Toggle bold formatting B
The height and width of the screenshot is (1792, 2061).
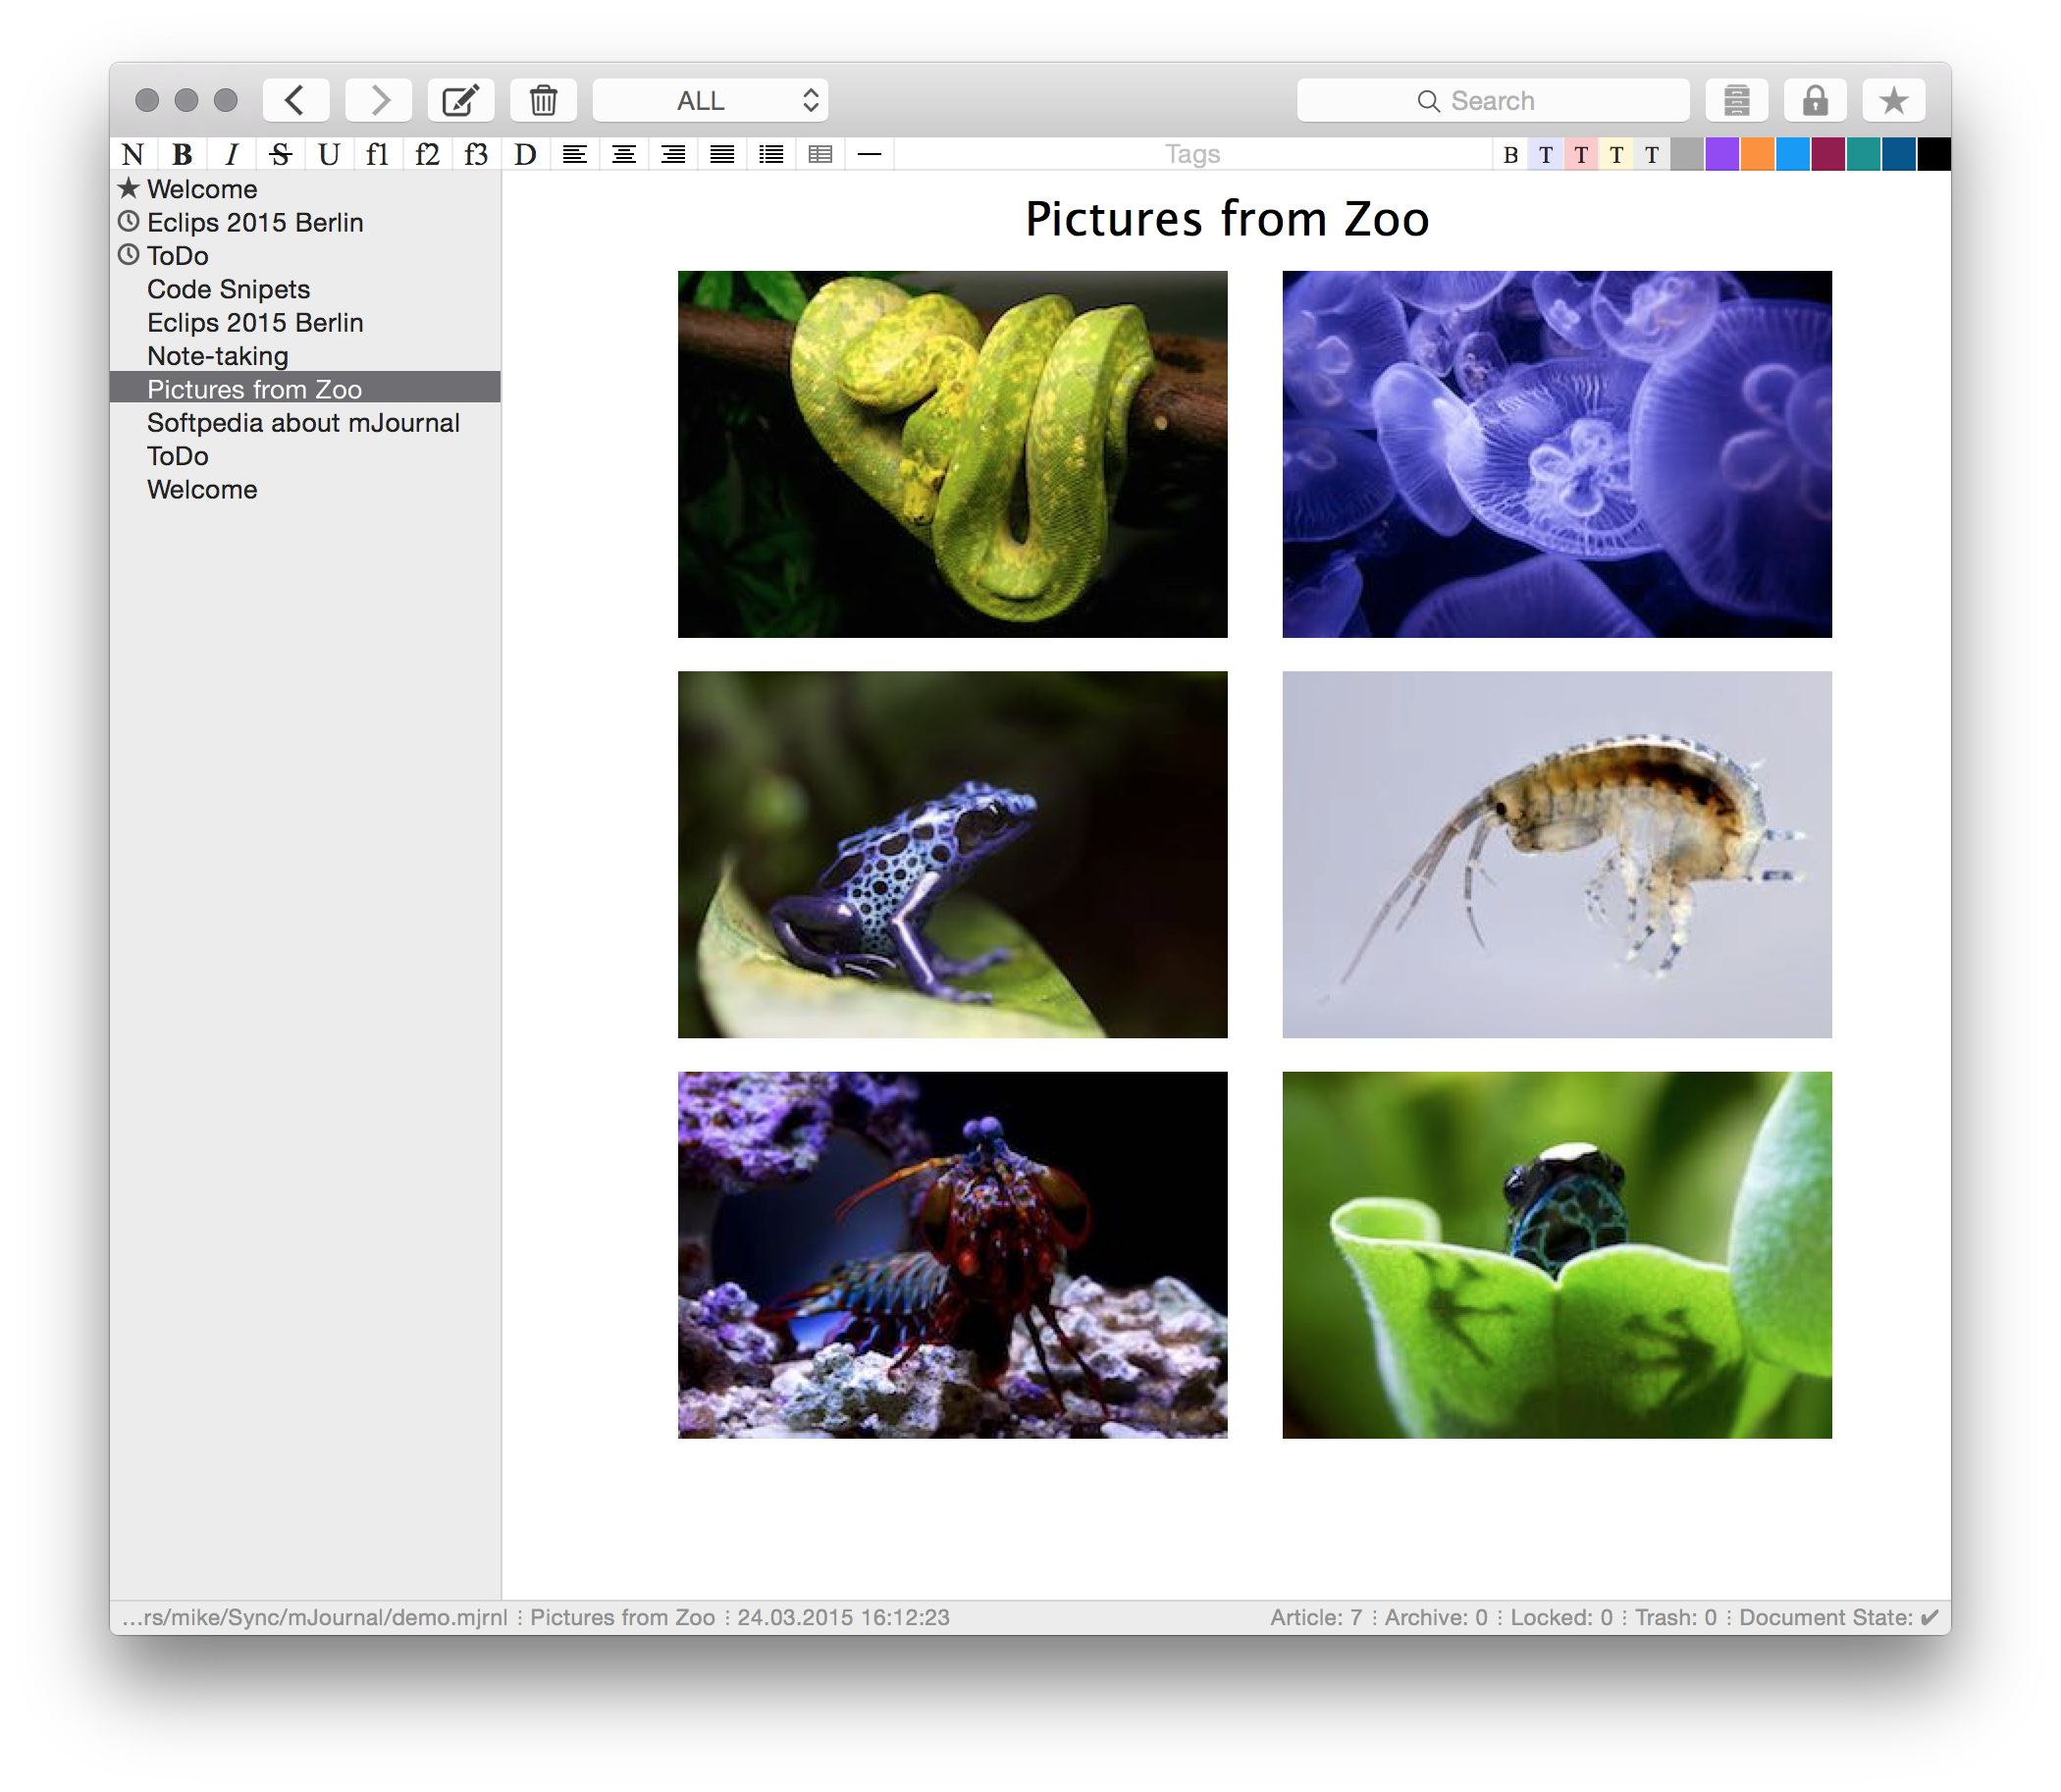click(182, 154)
